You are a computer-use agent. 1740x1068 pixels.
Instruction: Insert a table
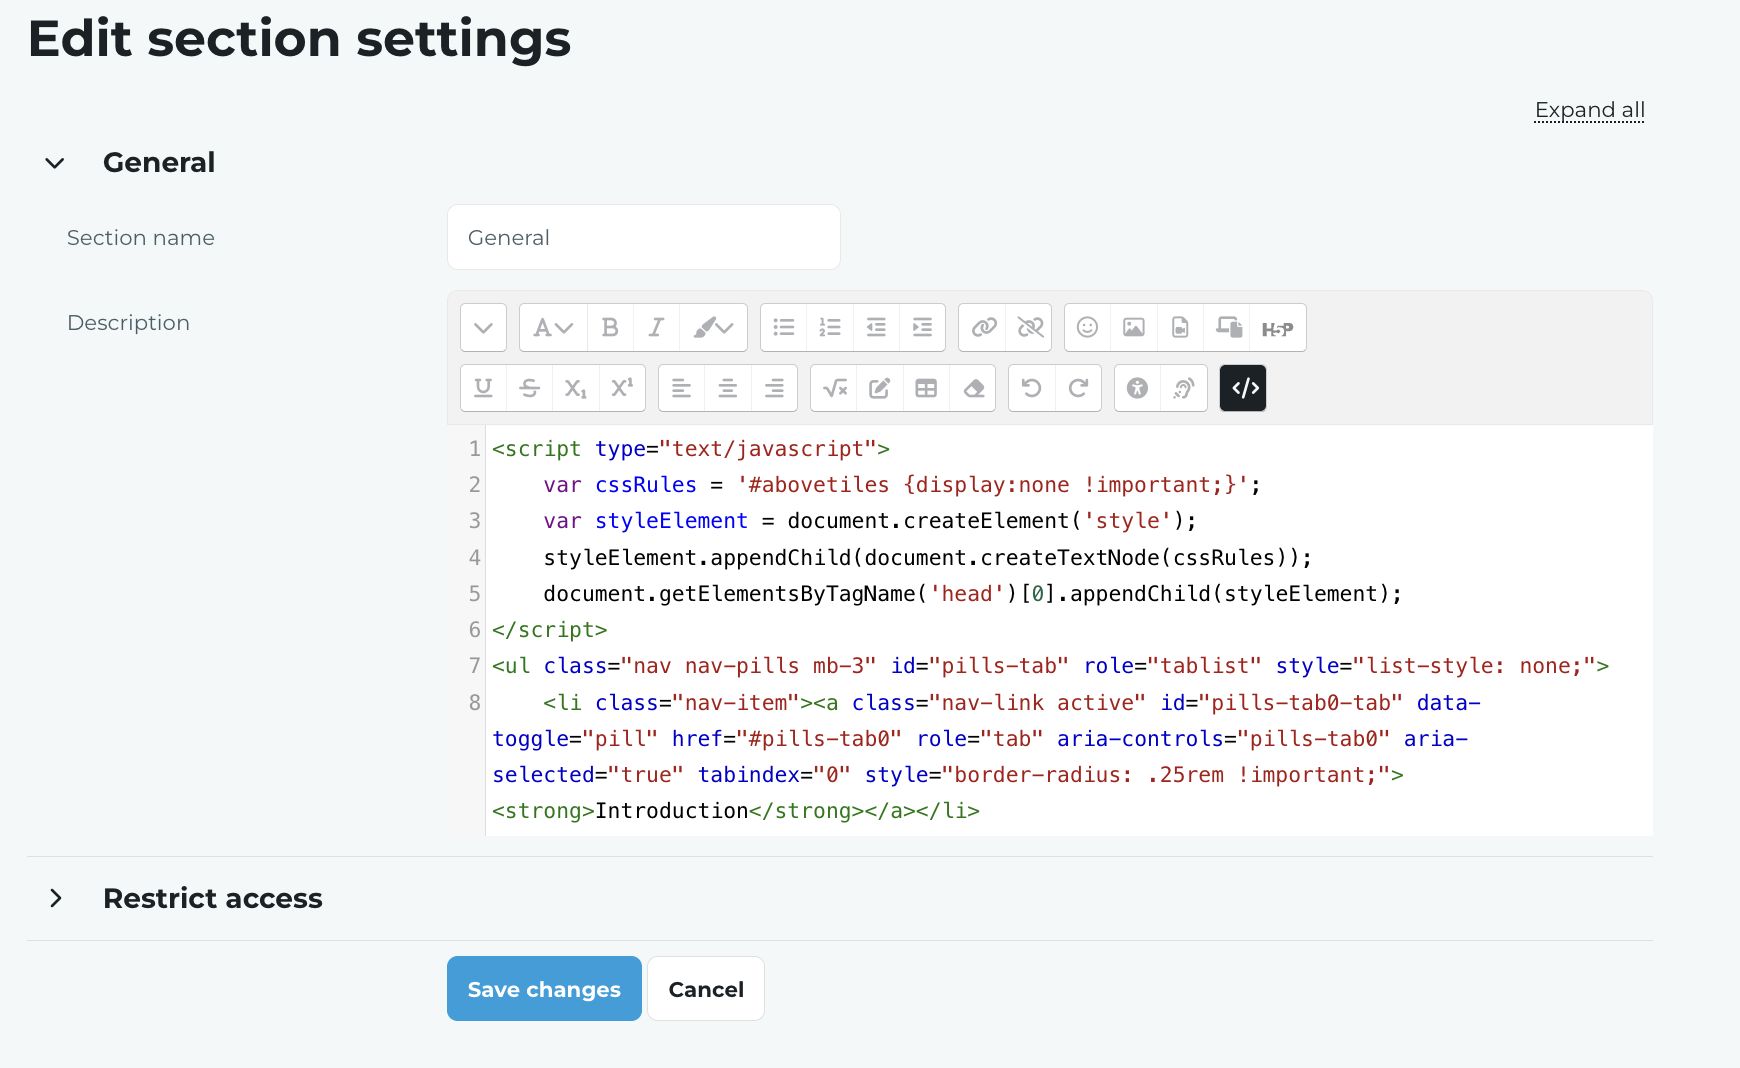(x=926, y=388)
